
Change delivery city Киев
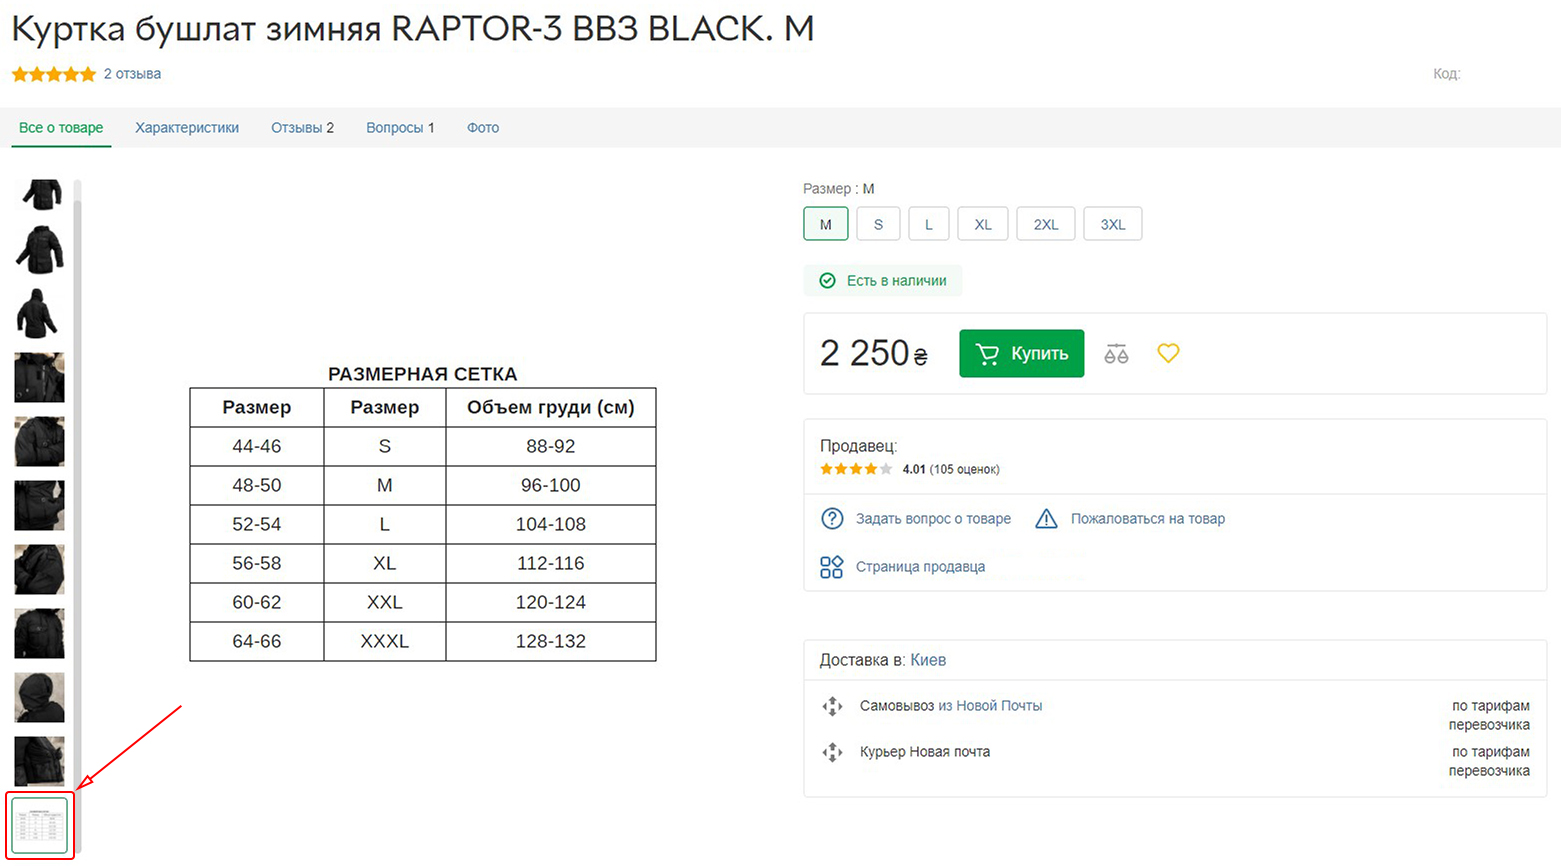(928, 660)
